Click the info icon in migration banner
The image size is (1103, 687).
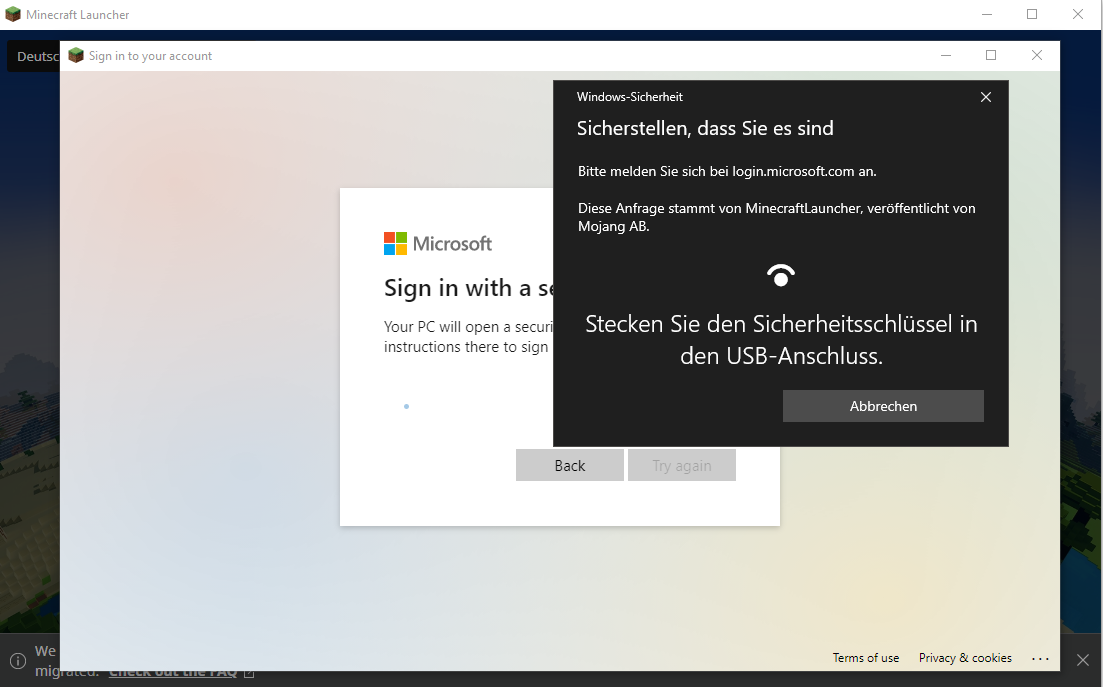pos(18,661)
